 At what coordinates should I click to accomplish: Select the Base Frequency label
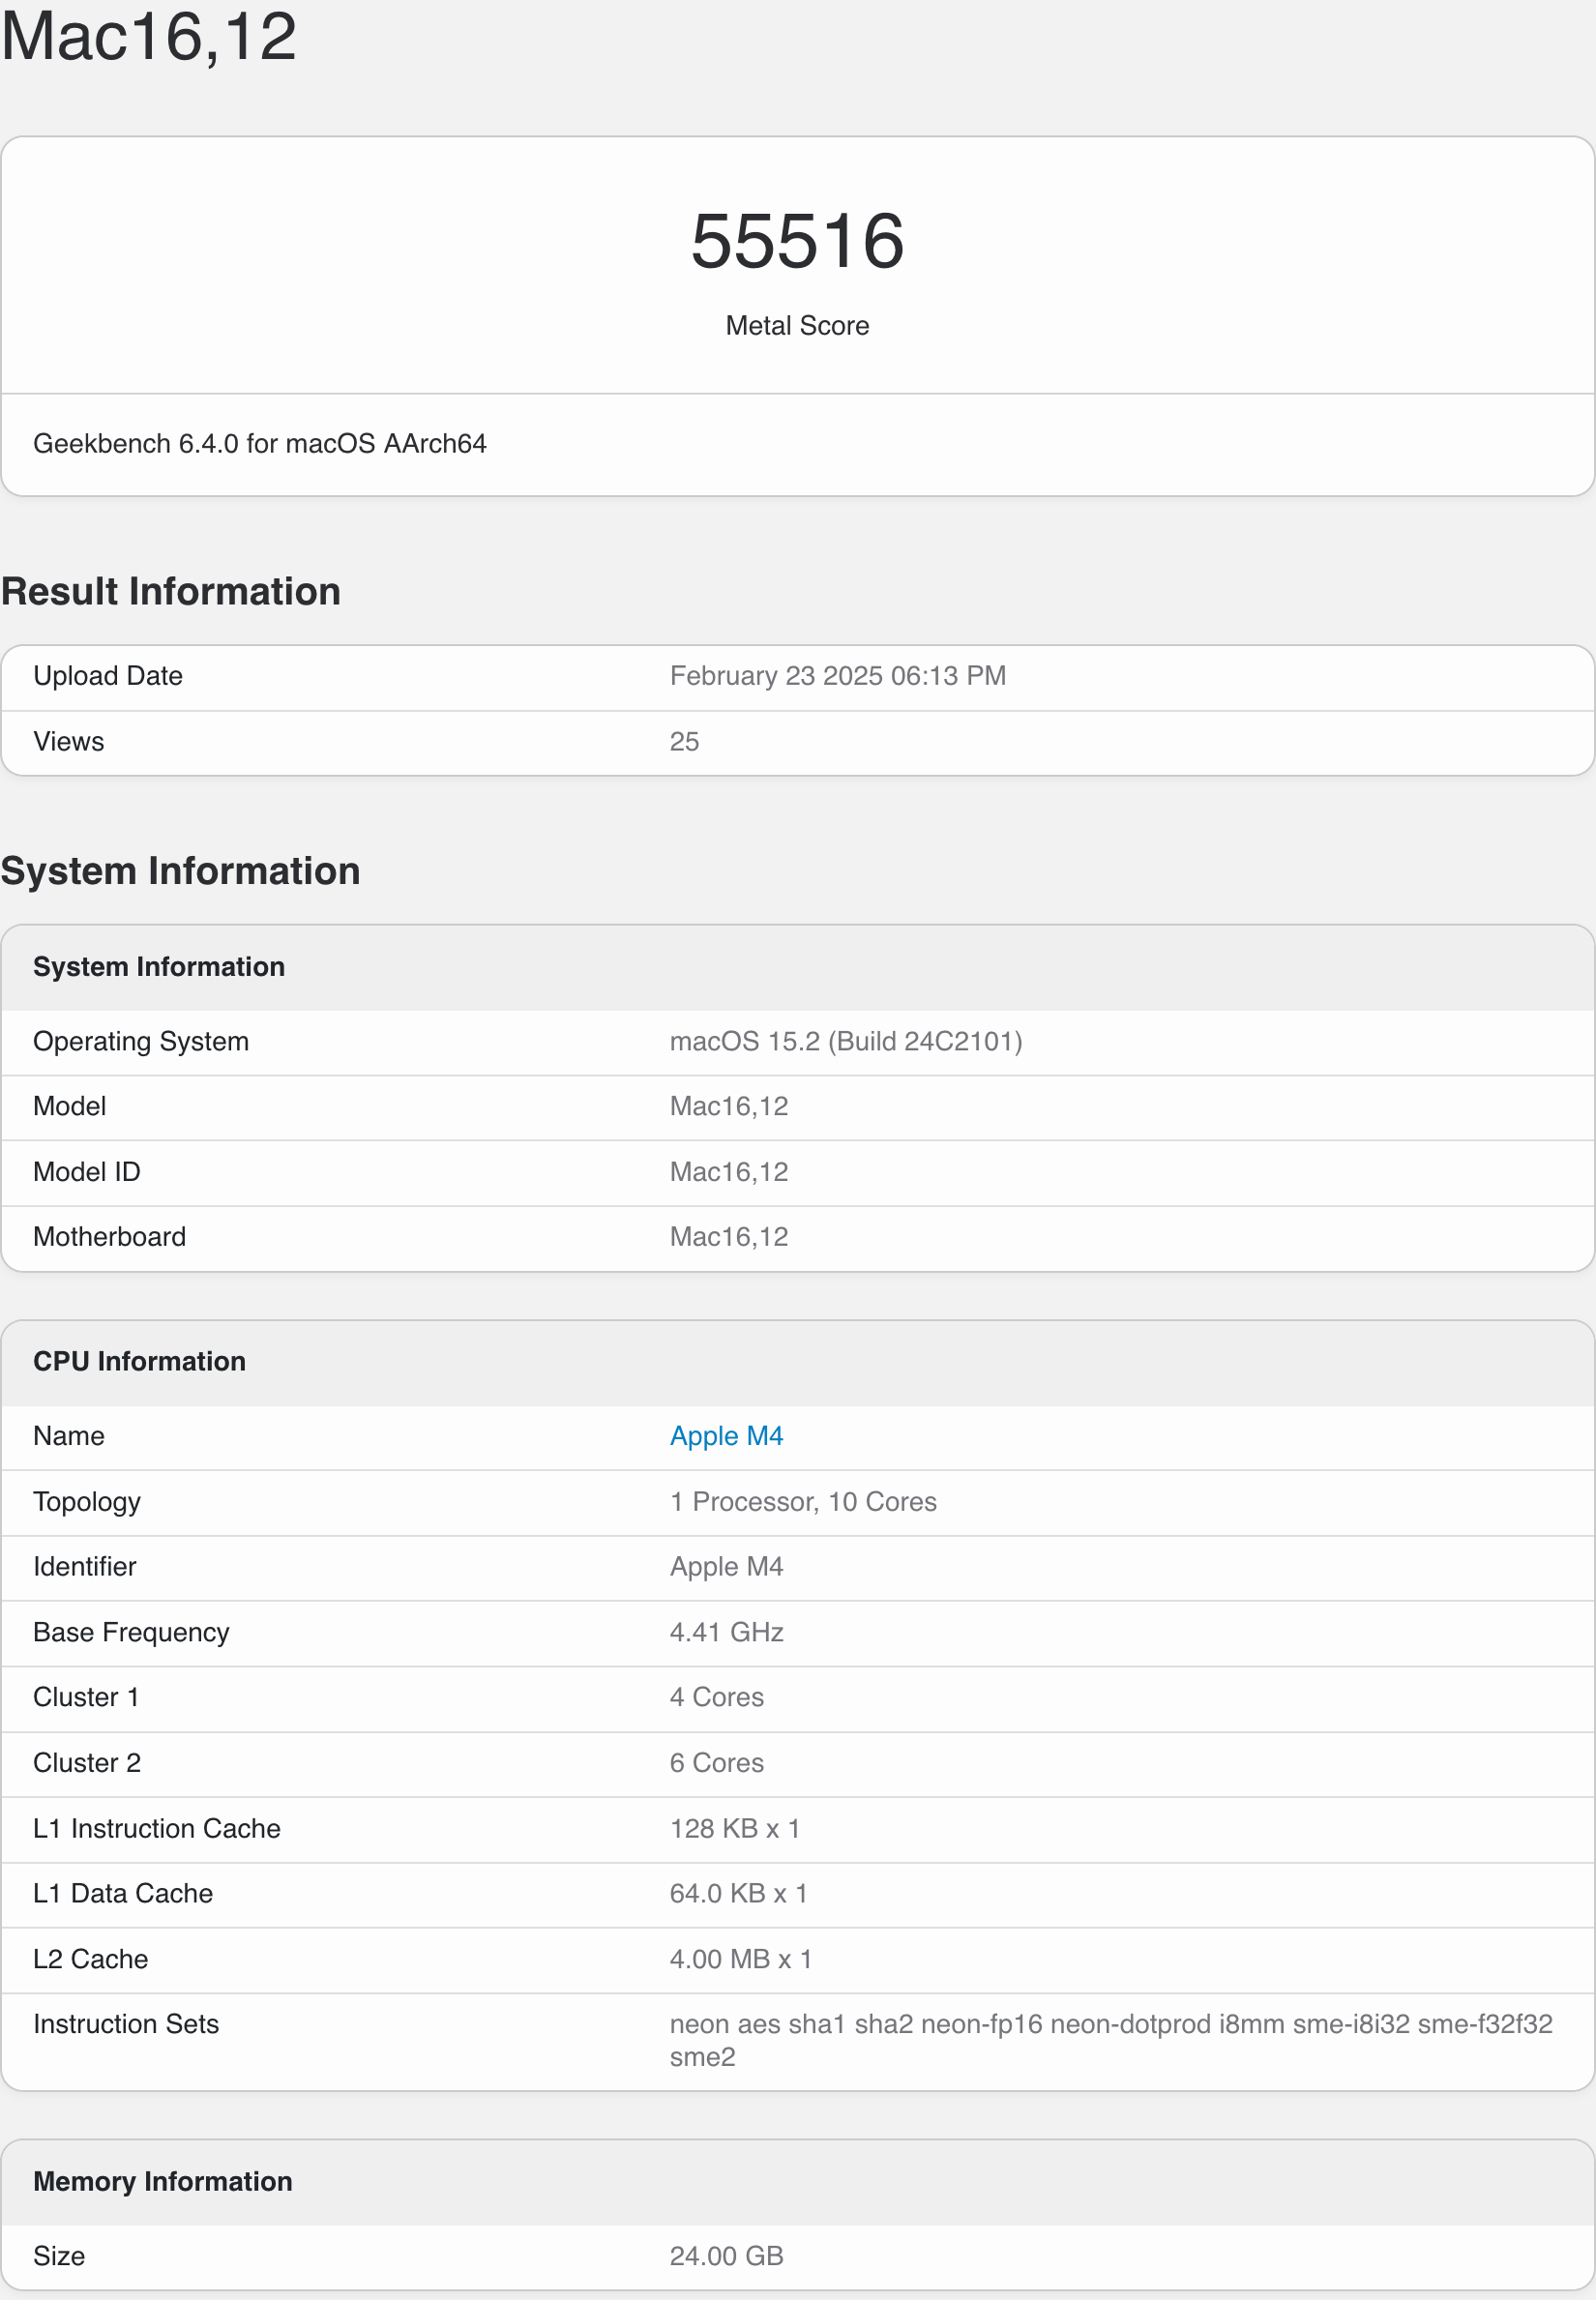(131, 1633)
